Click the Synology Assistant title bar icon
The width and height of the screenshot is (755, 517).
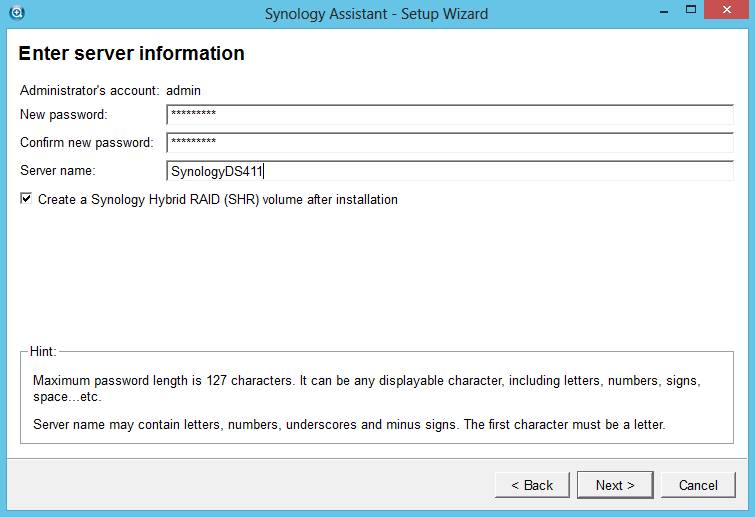coord(16,13)
